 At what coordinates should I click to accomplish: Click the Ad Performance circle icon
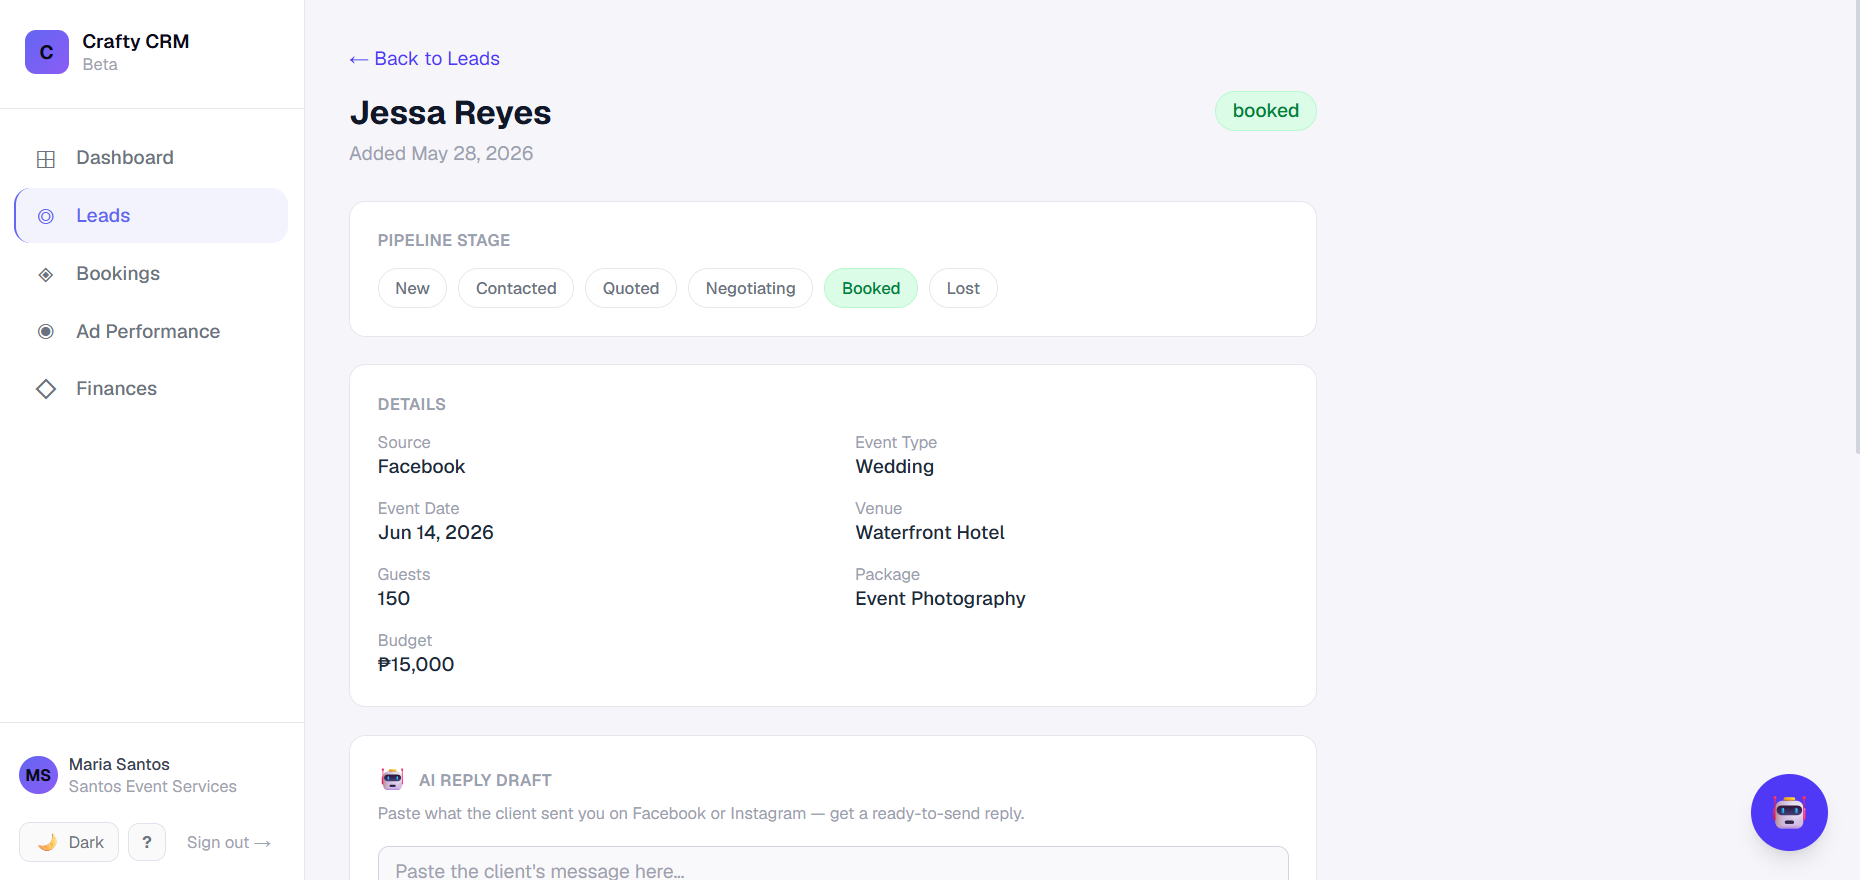click(x=46, y=332)
